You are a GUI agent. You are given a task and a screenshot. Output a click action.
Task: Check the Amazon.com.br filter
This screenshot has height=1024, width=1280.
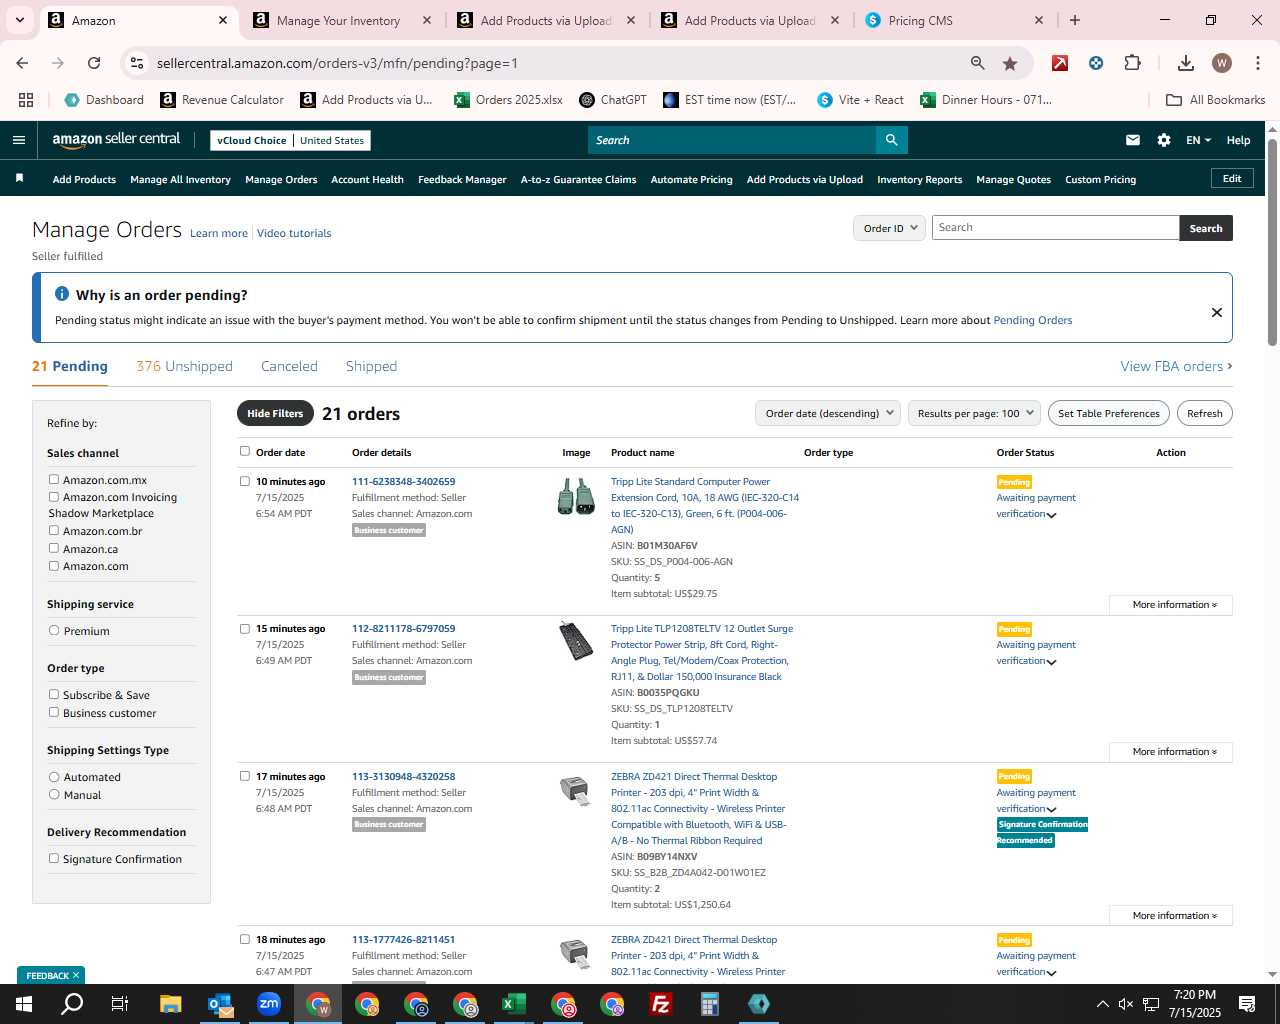point(54,530)
